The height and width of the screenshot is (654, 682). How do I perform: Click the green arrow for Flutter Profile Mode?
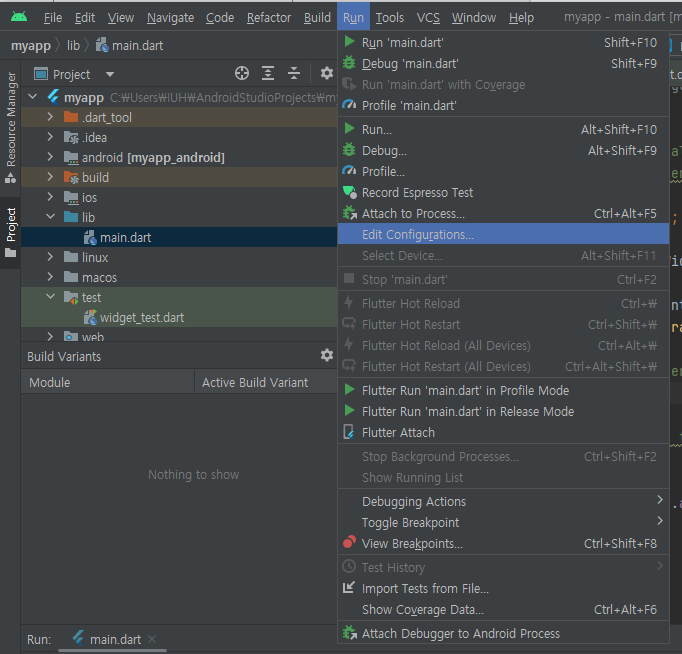[x=349, y=390]
